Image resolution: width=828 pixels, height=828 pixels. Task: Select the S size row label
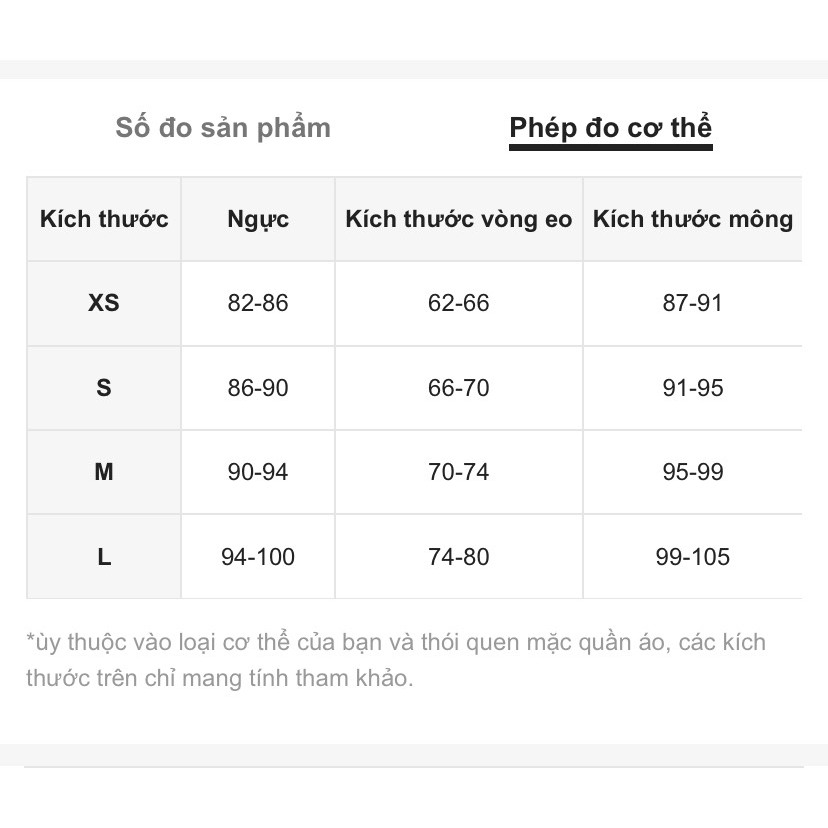click(x=104, y=388)
